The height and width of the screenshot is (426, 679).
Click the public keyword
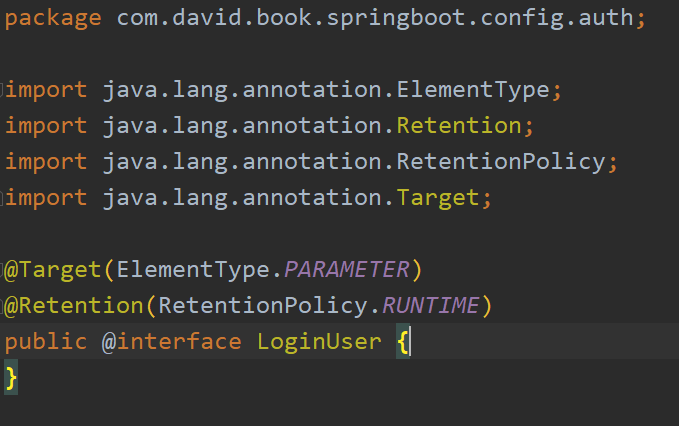pyautogui.click(x=46, y=342)
